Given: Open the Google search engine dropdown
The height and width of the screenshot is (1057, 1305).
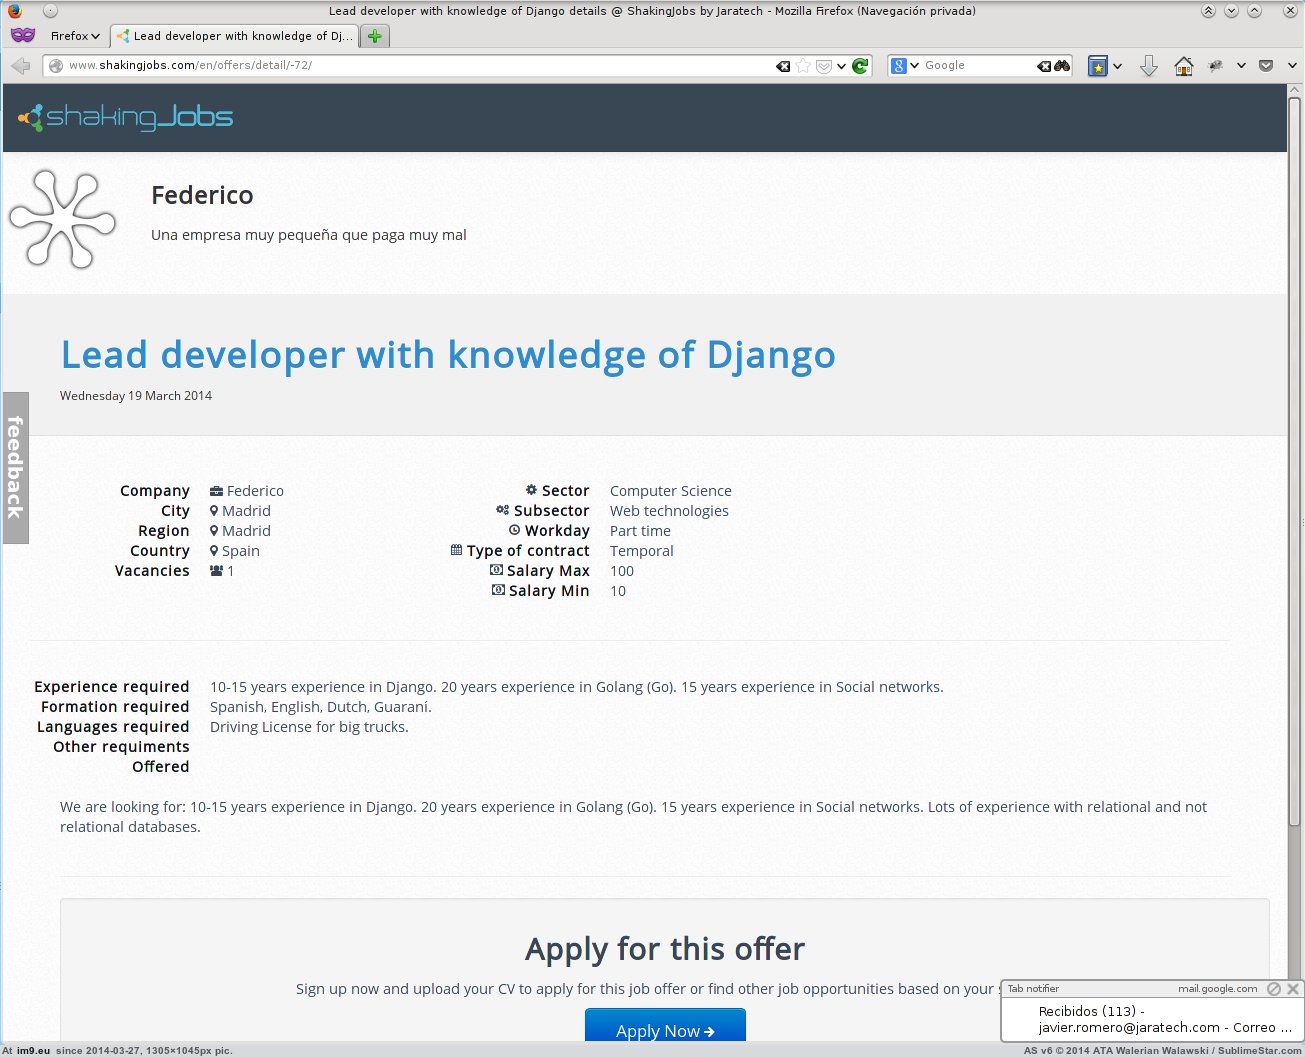Looking at the screenshot, I should click(905, 66).
